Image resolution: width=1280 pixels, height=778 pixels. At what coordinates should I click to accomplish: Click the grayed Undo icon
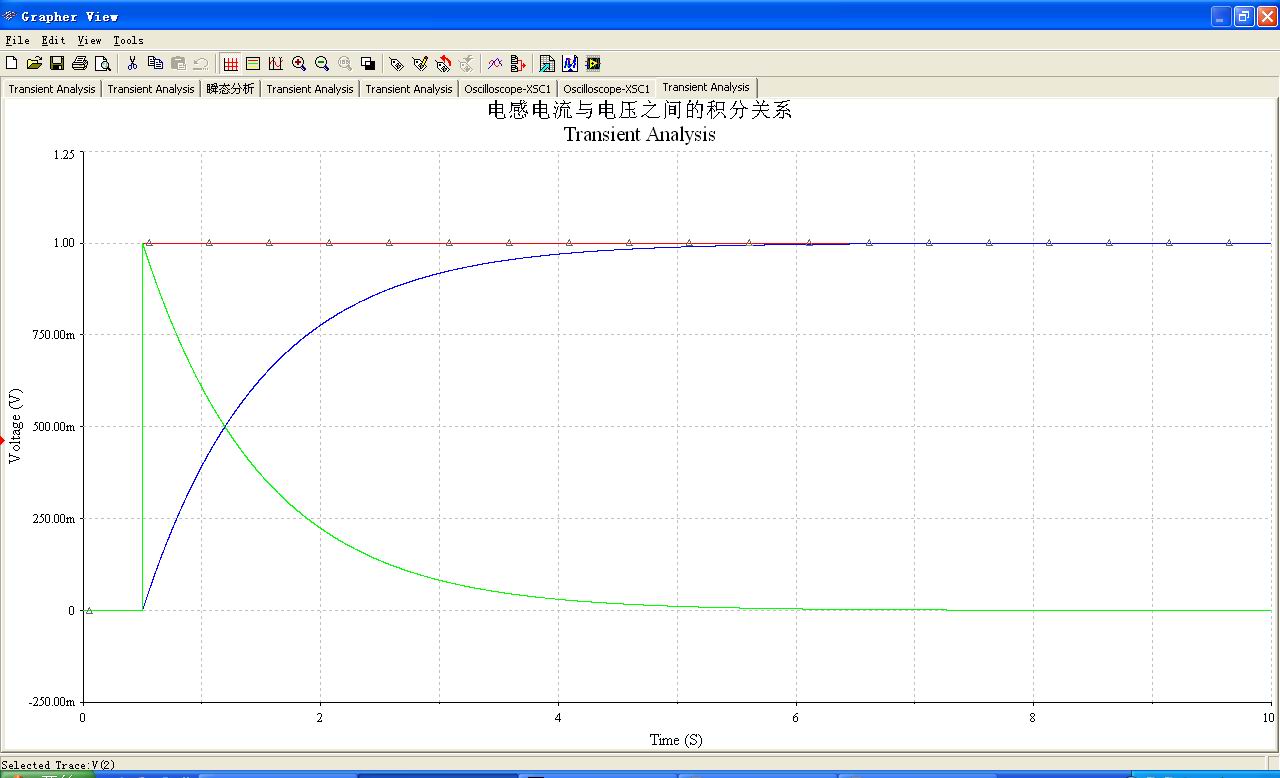tap(200, 64)
